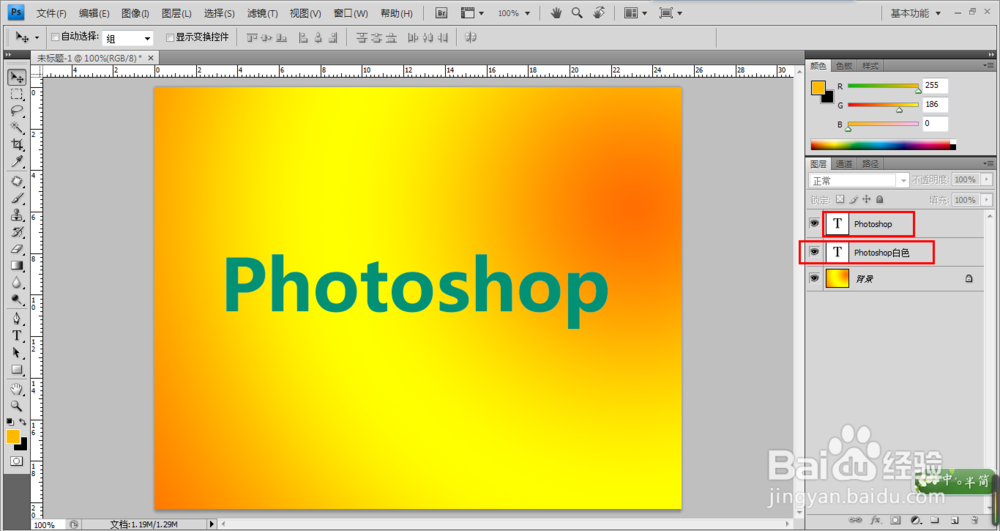This screenshot has width=1000, height=531.
Task: Select the Crop tool
Action: [17, 145]
